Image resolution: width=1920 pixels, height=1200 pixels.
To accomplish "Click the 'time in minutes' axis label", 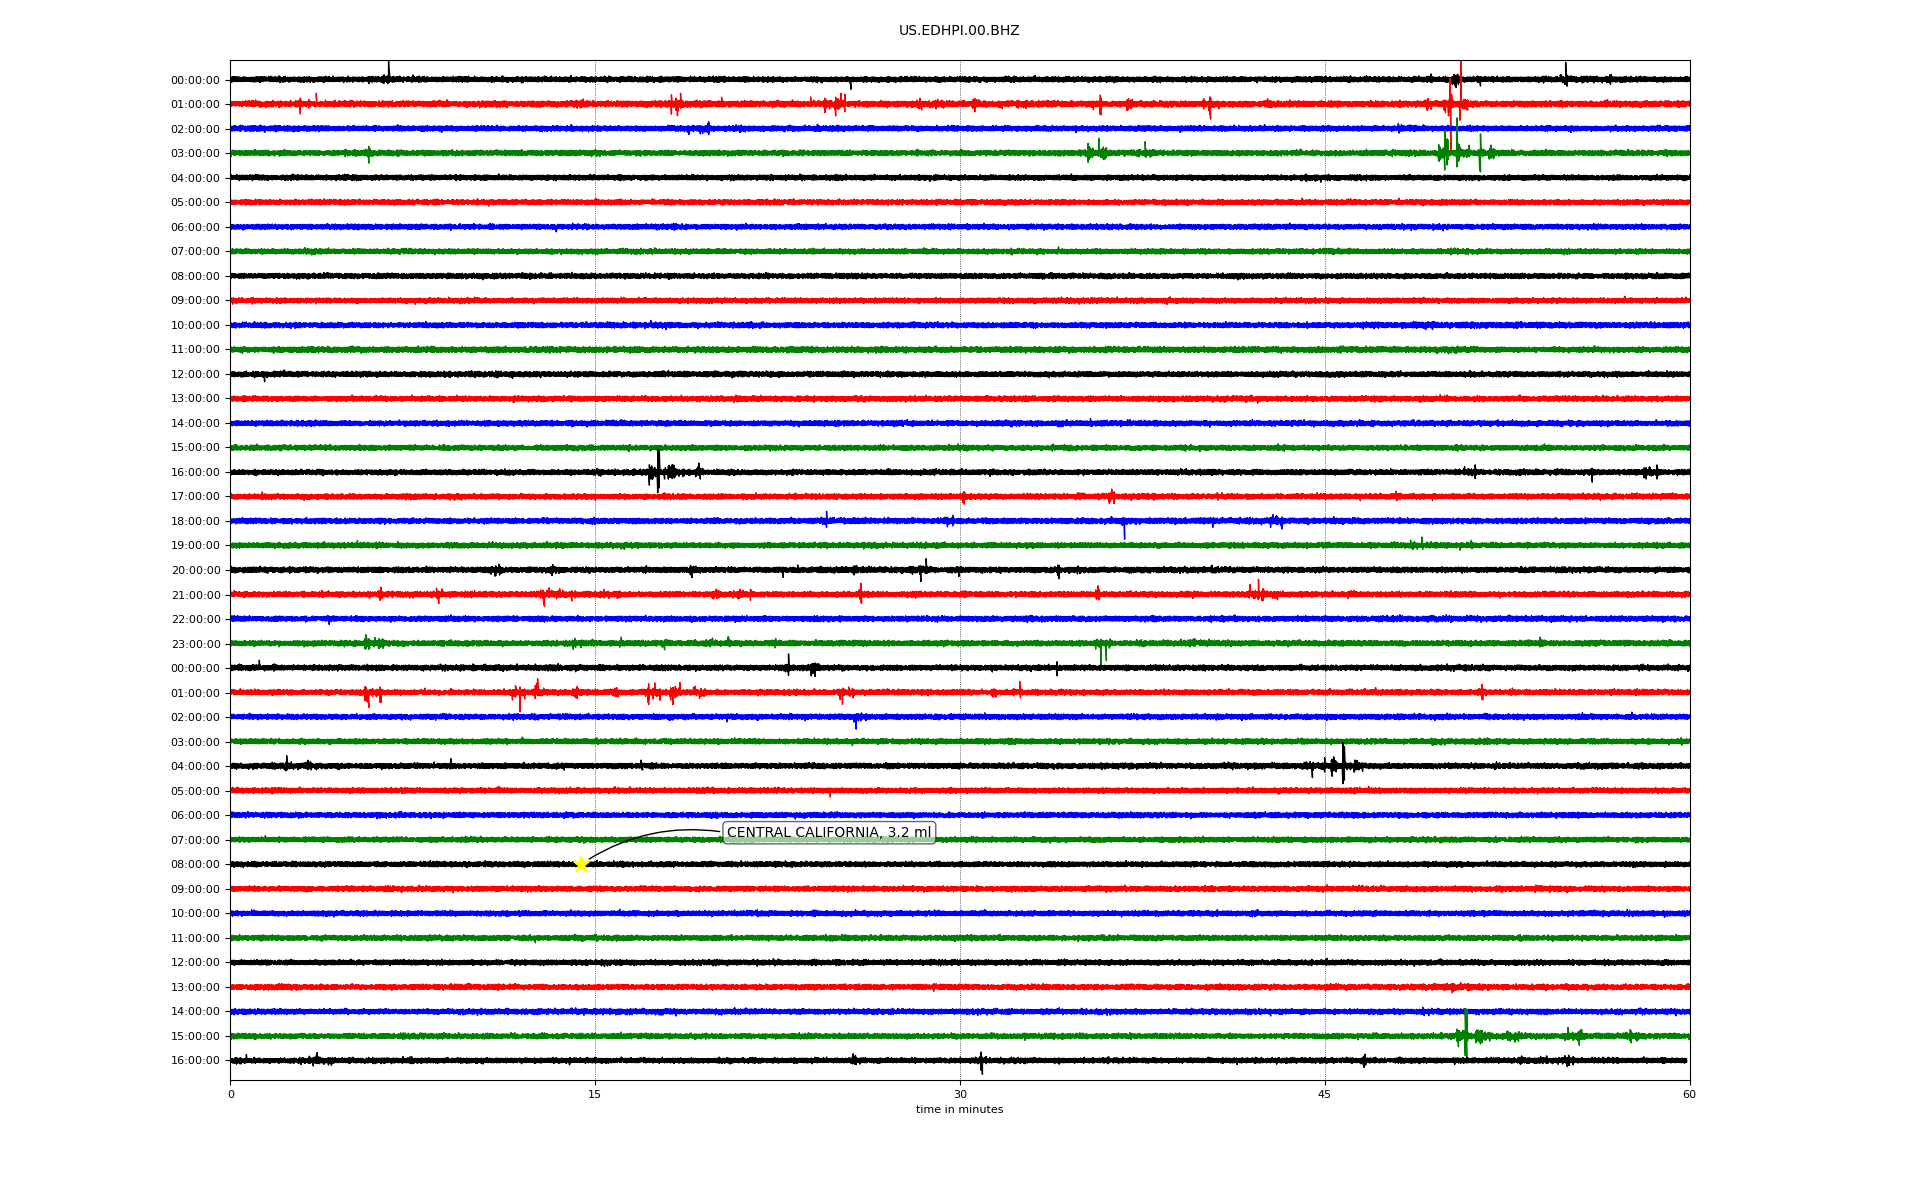I will [x=958, y=1109].
